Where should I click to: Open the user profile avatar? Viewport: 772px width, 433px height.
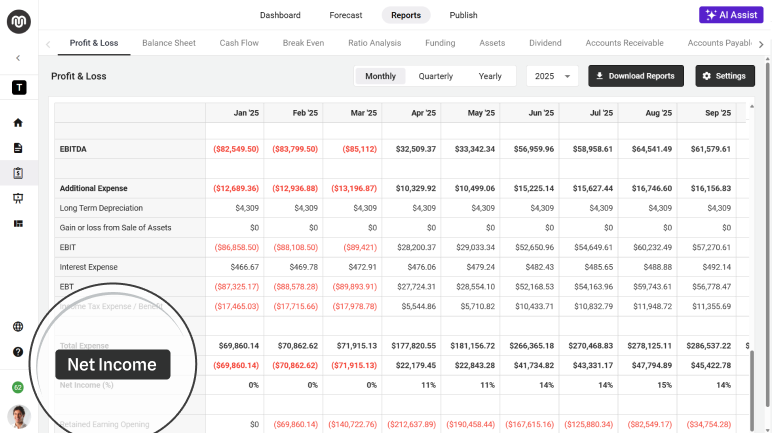pos(19,417)
